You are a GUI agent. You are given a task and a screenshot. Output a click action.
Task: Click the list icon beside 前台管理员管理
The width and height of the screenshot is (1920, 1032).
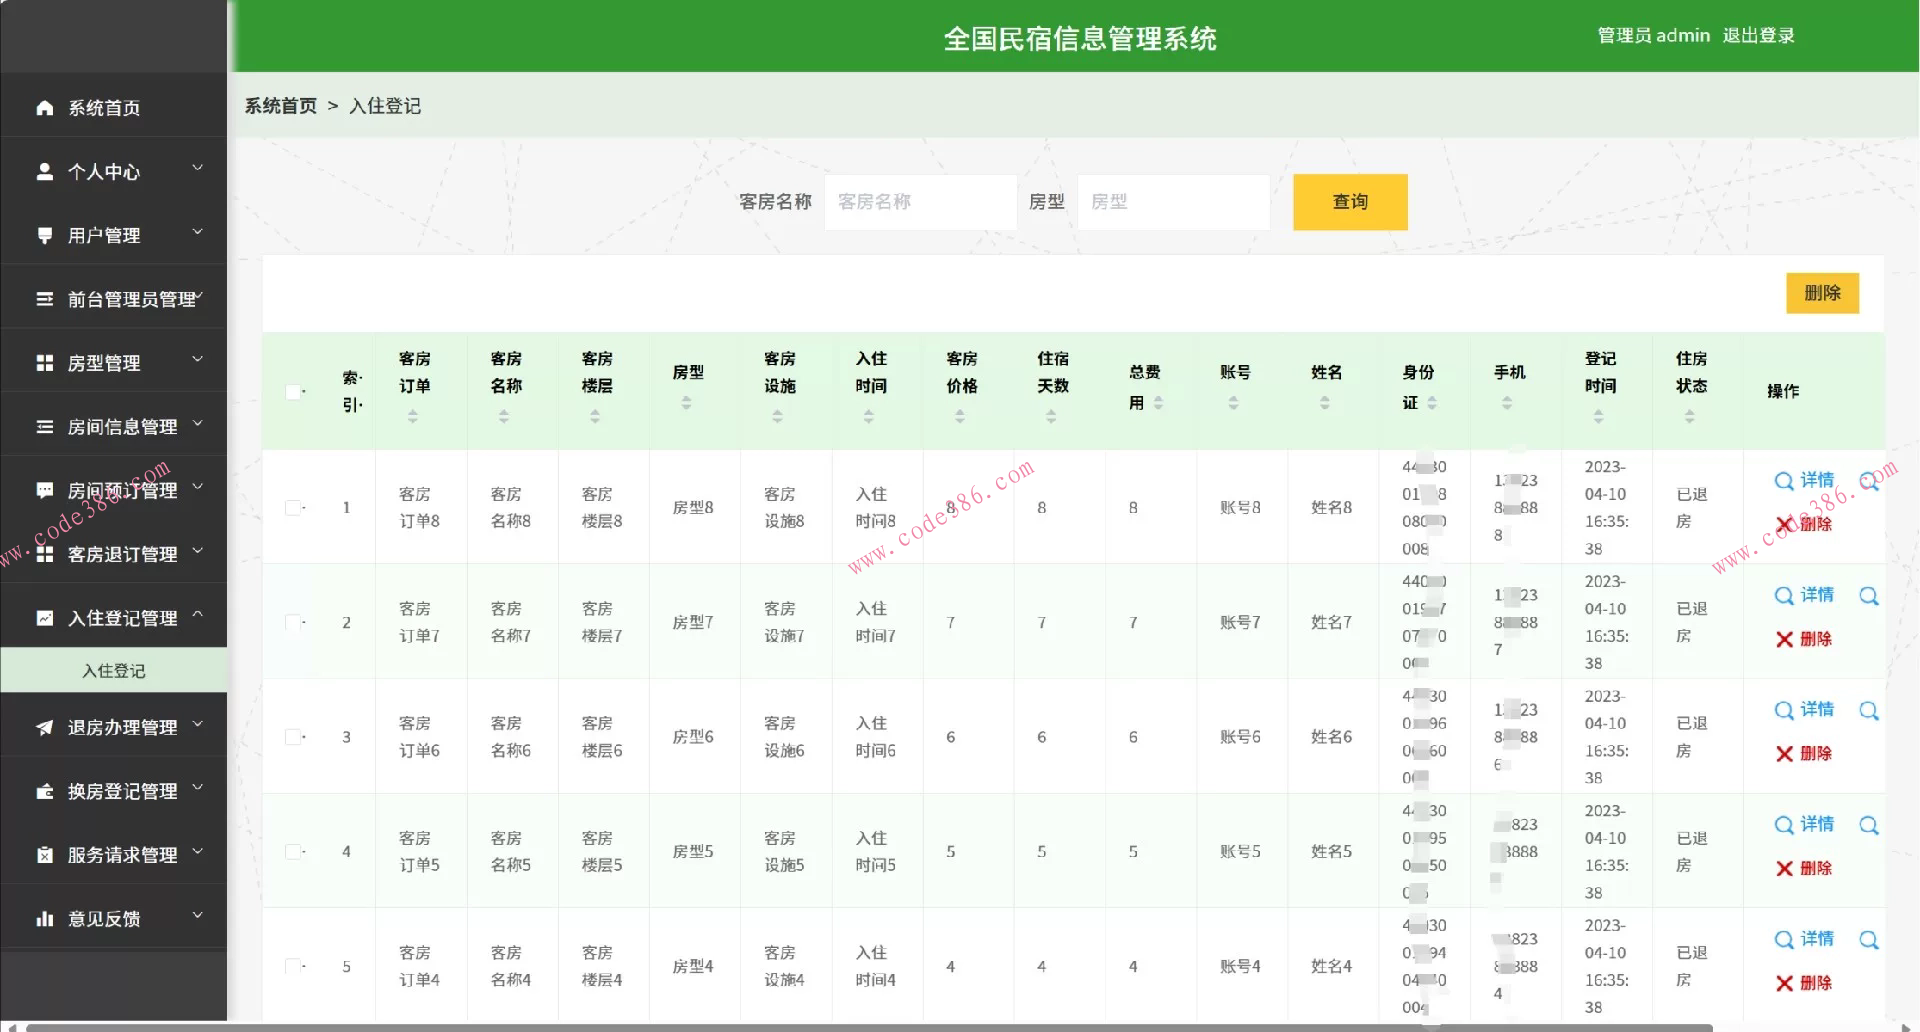pos(44,298)
